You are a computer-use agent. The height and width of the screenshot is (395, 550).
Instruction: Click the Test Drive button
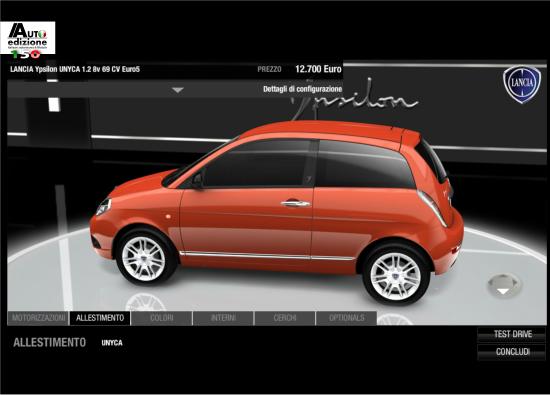coord(512,334)
